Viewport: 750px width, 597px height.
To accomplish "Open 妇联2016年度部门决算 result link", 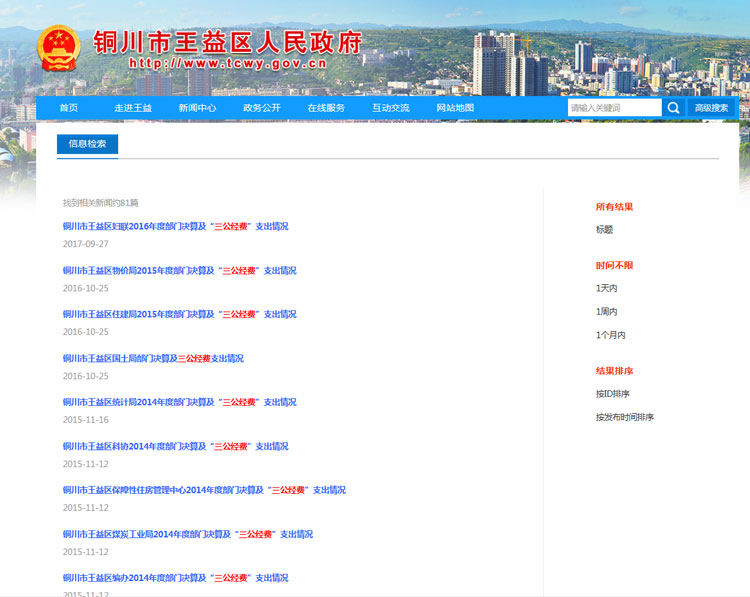I will coord(175,227).
